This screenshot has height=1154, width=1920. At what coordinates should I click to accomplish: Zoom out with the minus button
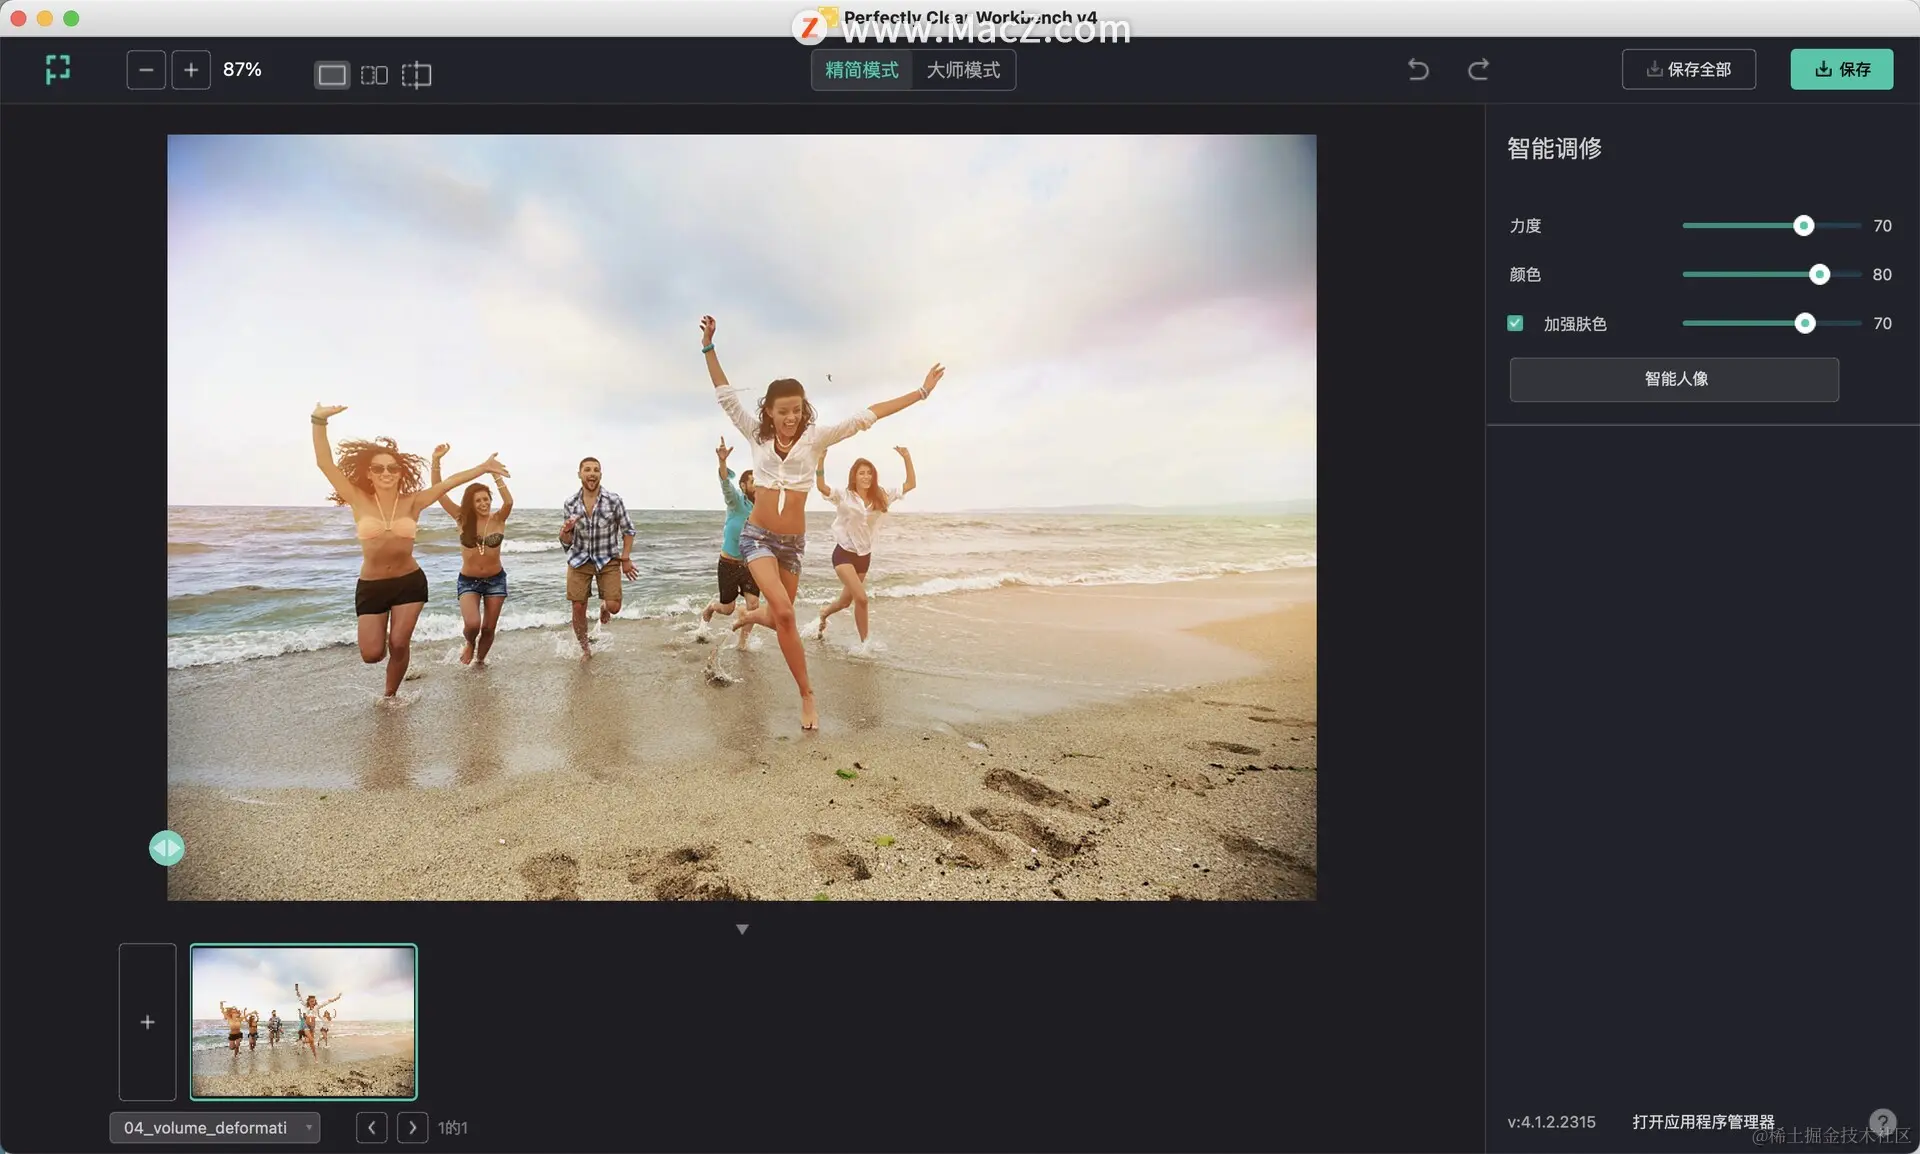coord(146,70)
